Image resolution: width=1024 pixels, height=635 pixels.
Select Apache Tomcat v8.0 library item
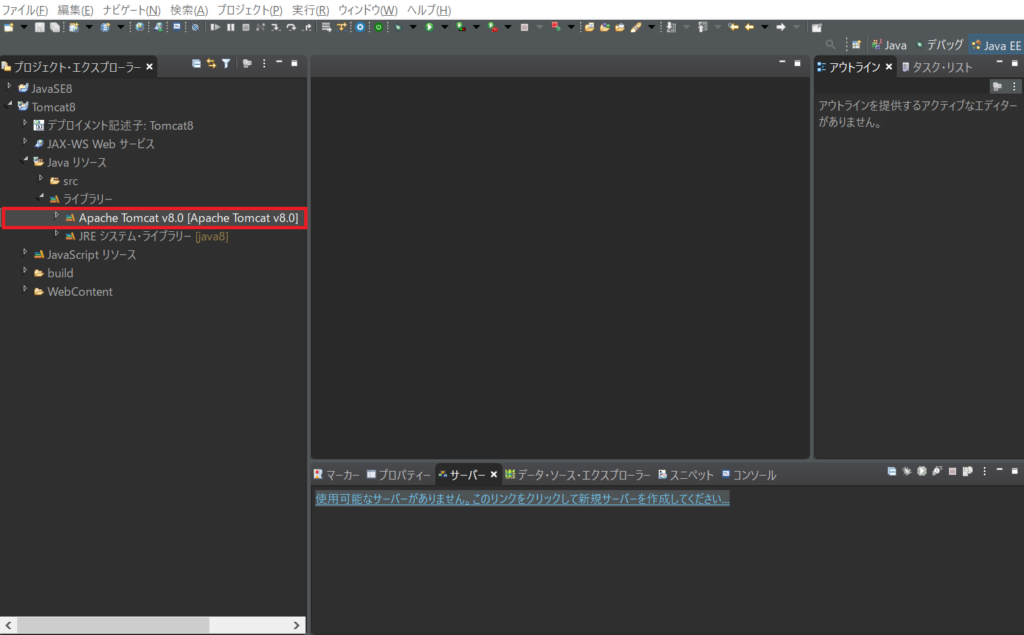pos(188,218)
